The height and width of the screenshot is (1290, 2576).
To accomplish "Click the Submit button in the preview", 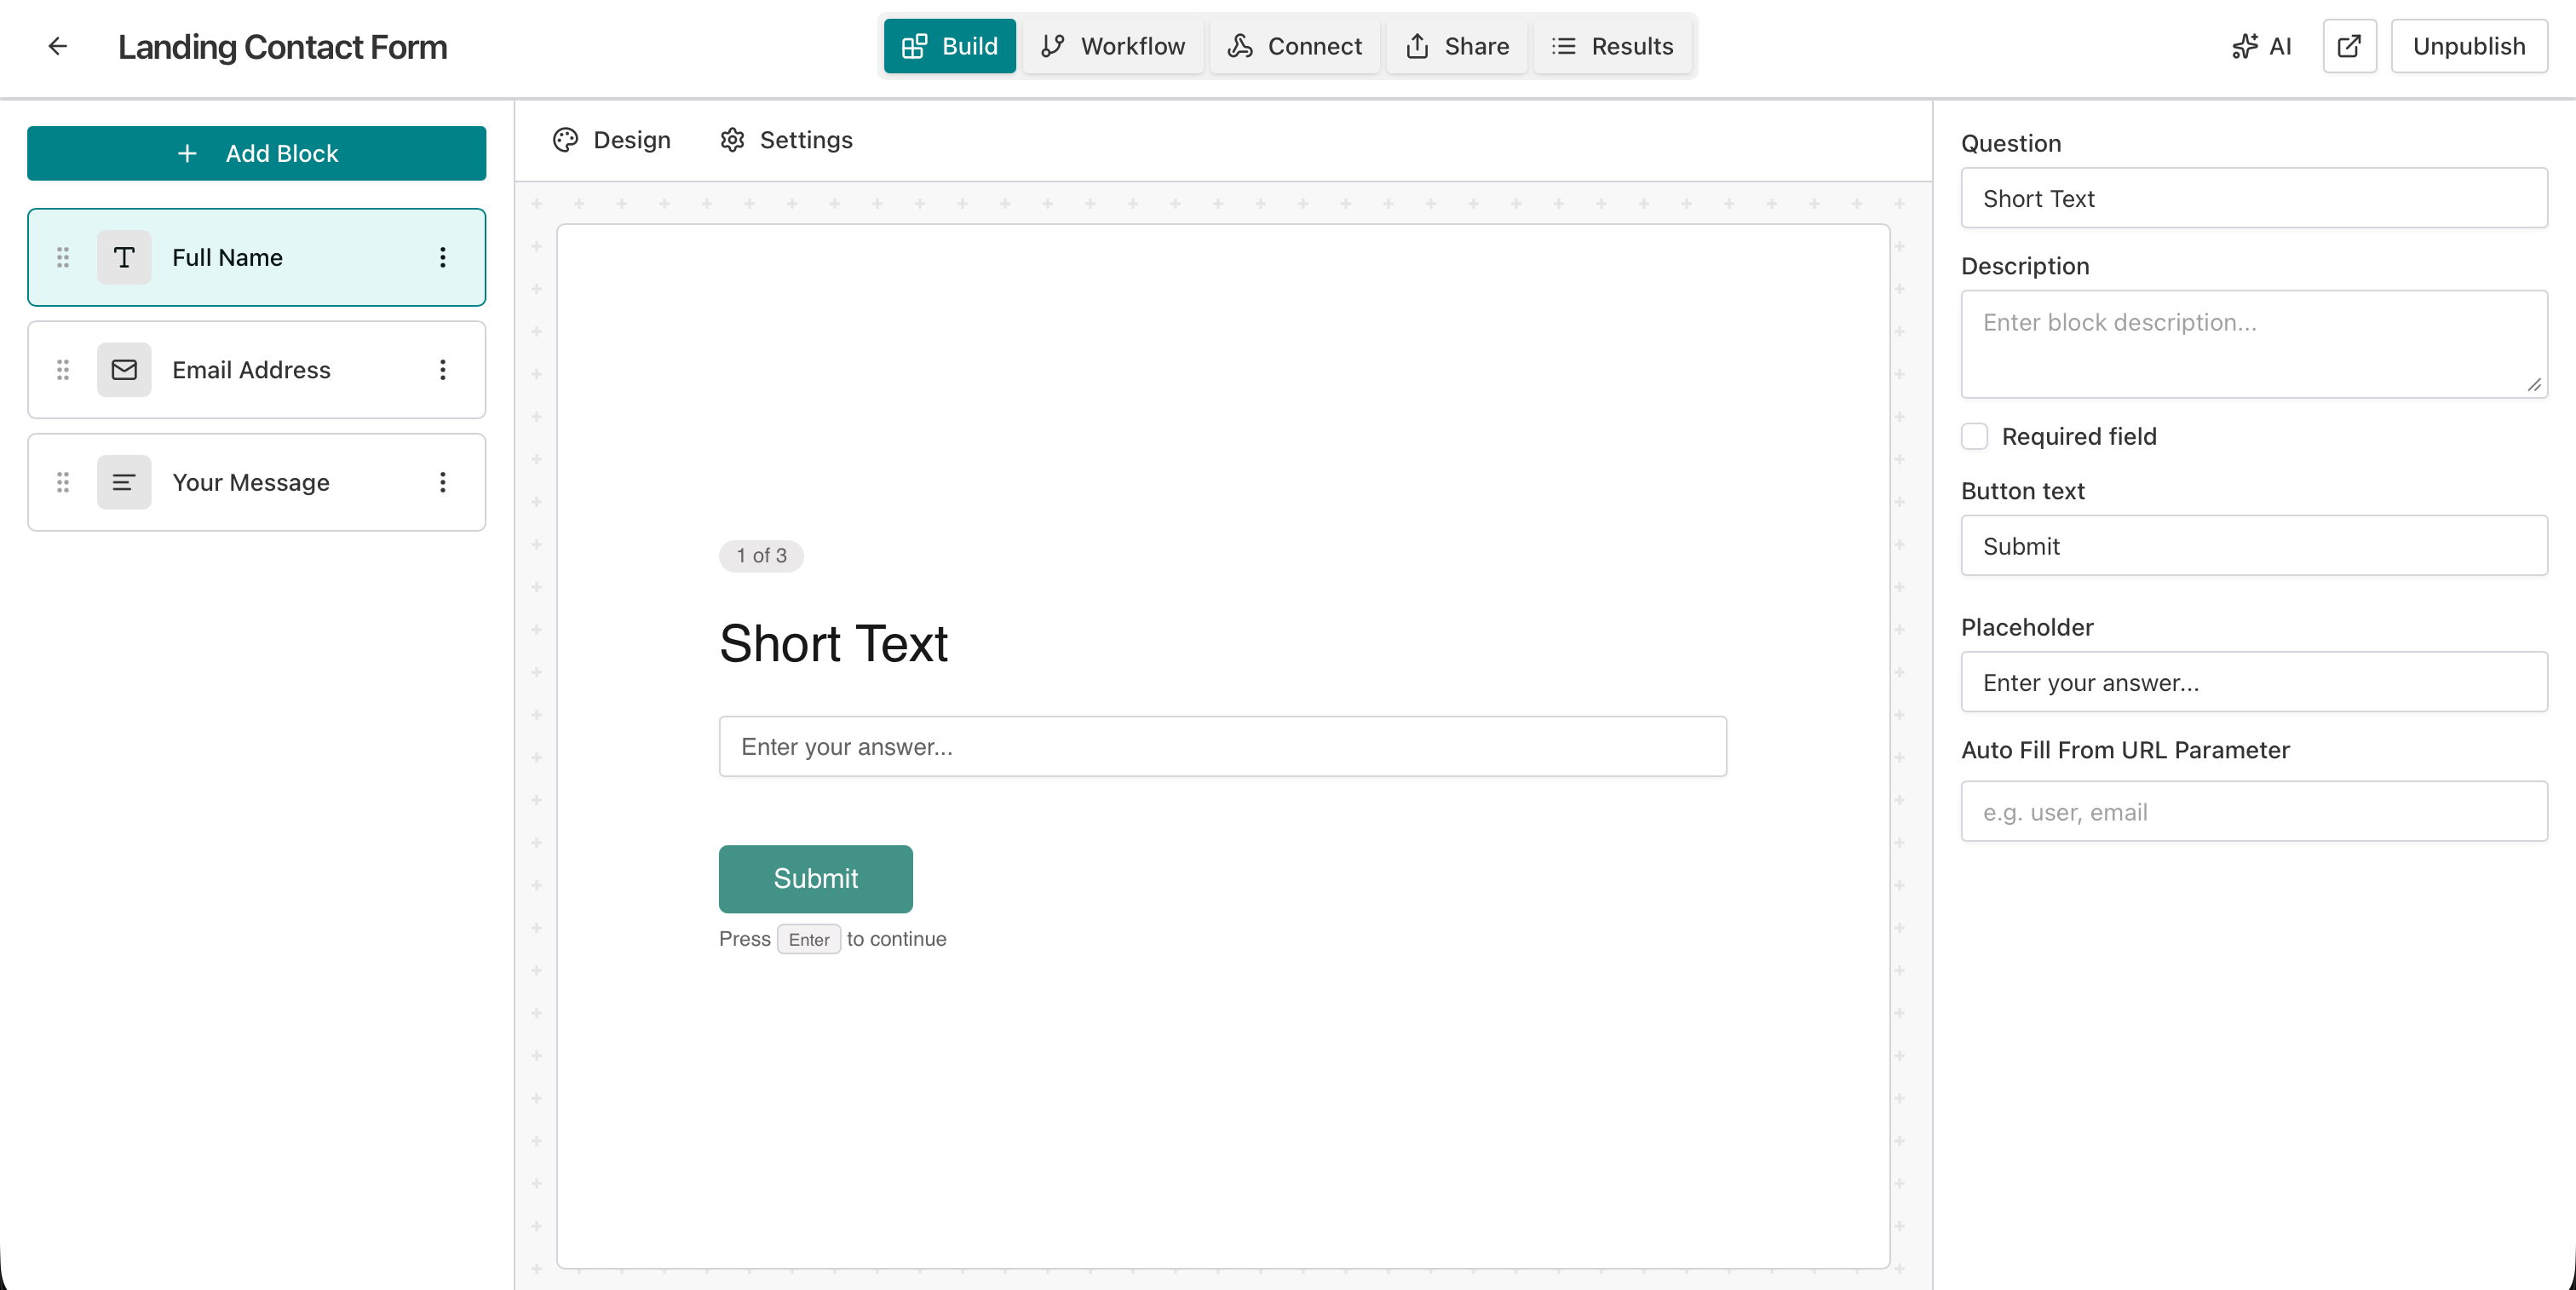I will coord(815,879).
